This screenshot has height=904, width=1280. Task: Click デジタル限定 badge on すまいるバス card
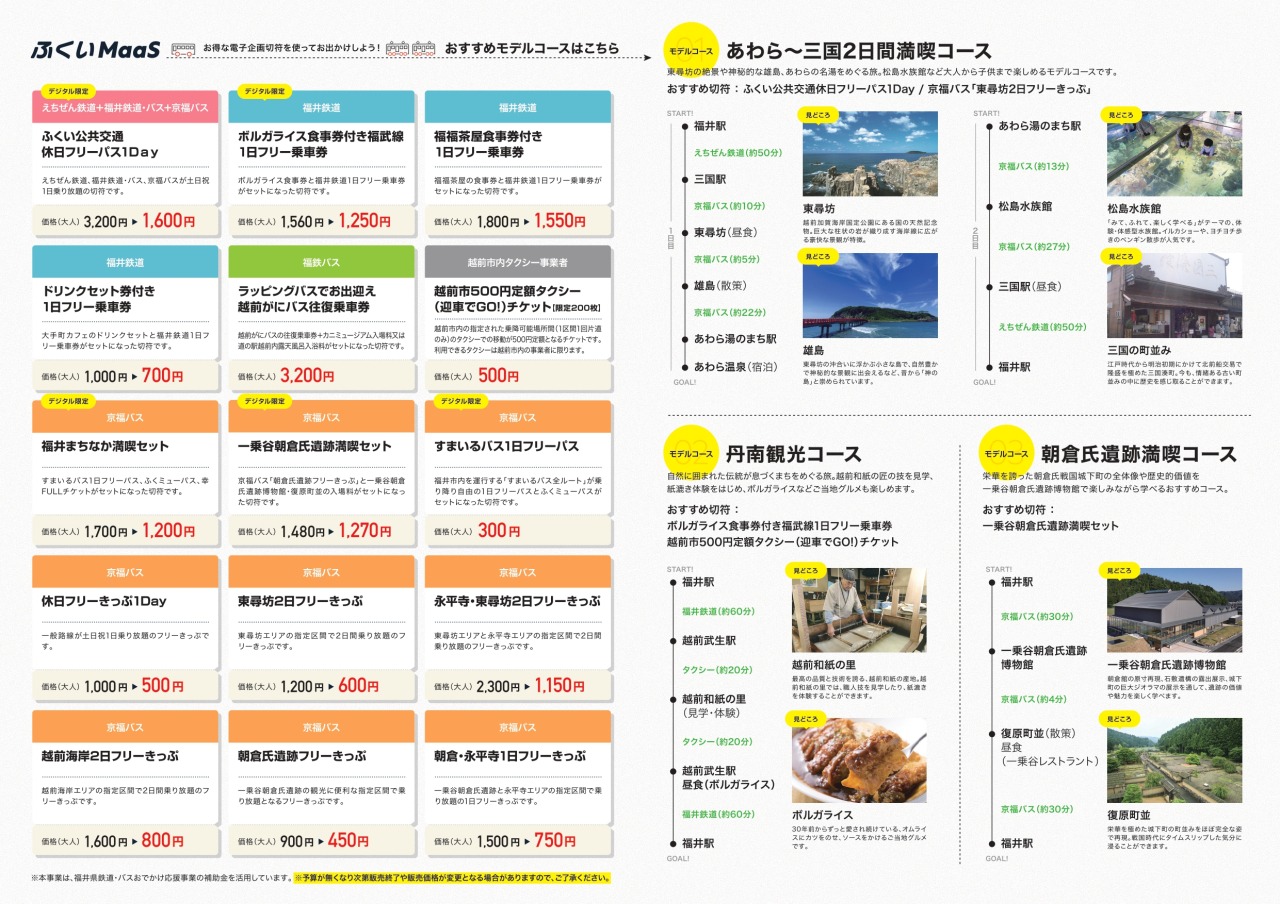461,401
